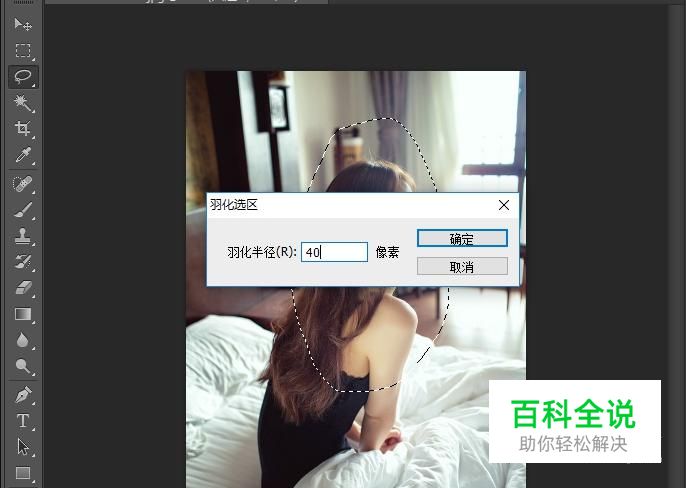Select the Horizontal Type tool

click(23, 421)
